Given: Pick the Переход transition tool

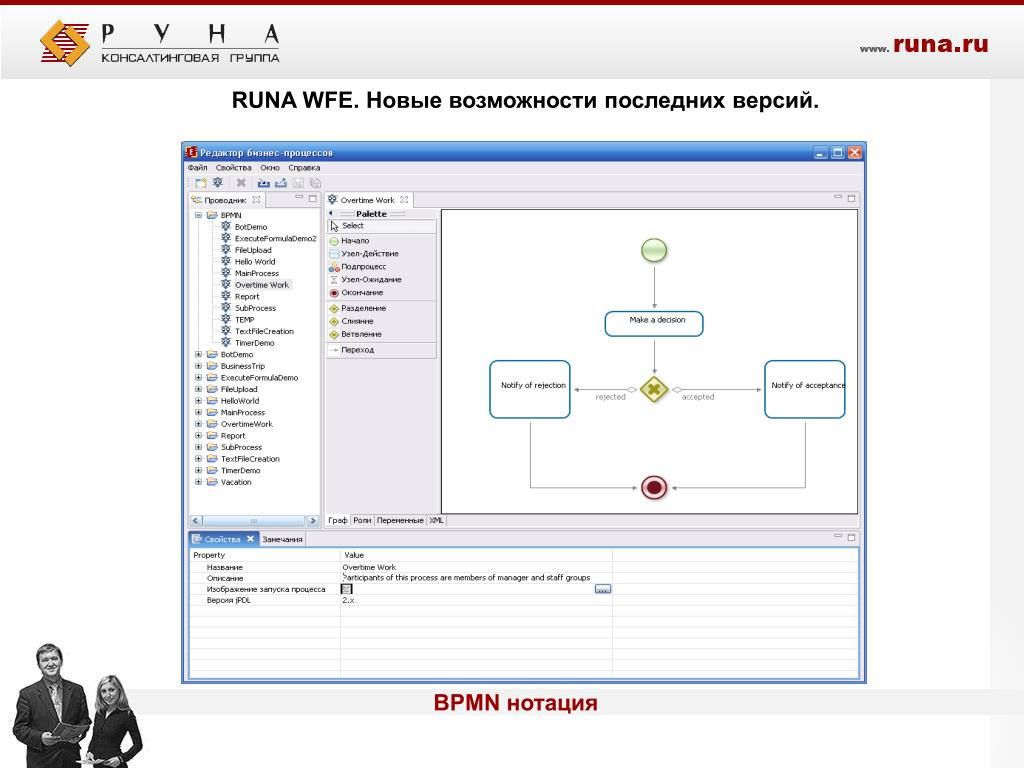Looking at the screenshot, I should point(381,350).
